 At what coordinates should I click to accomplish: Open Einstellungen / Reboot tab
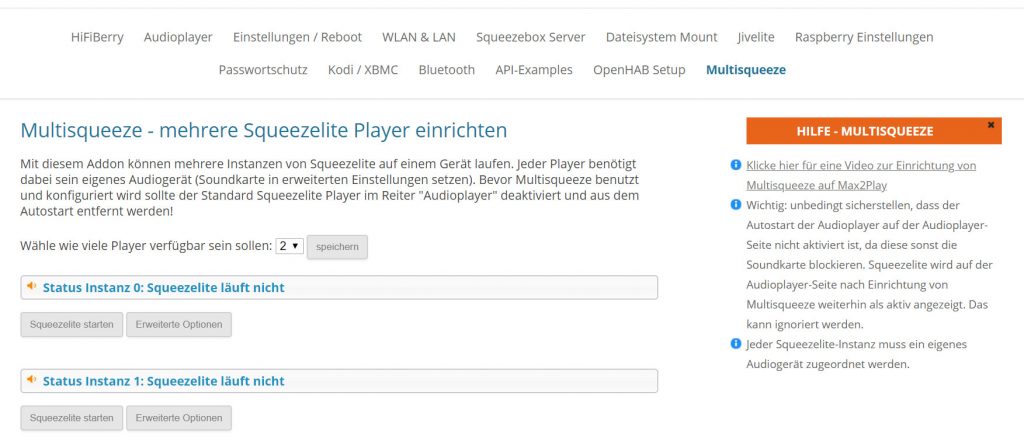coord(297,37)
